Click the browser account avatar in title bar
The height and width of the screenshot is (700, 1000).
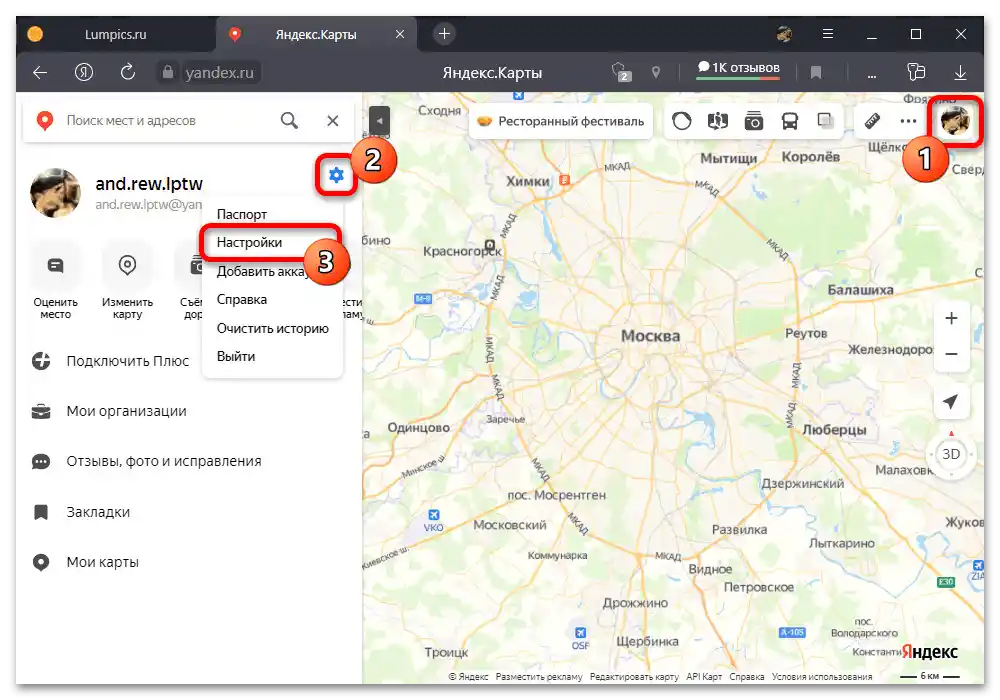click(x=784, y=34)
